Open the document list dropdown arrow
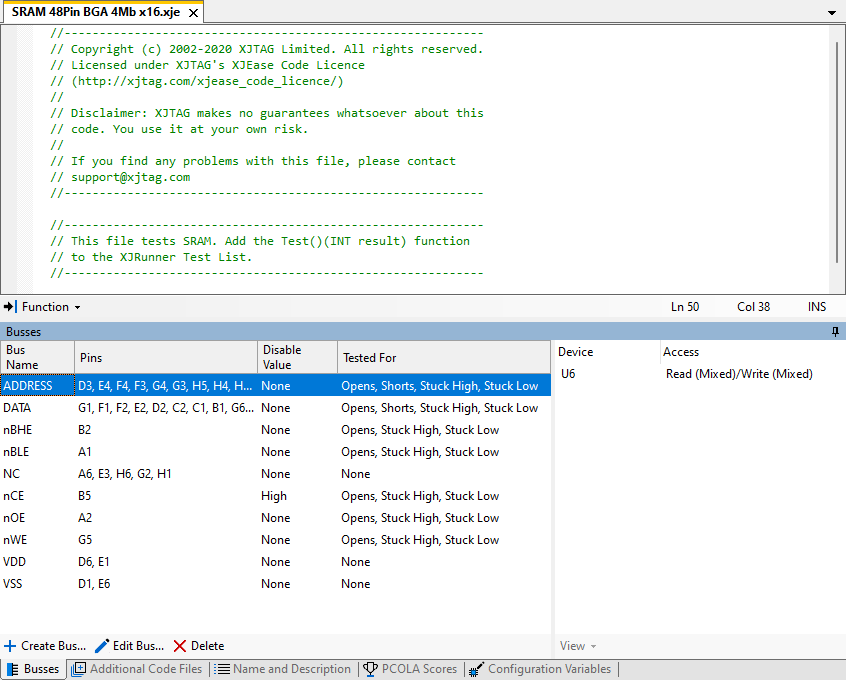846x680 pixels. (x=832, y=13)
